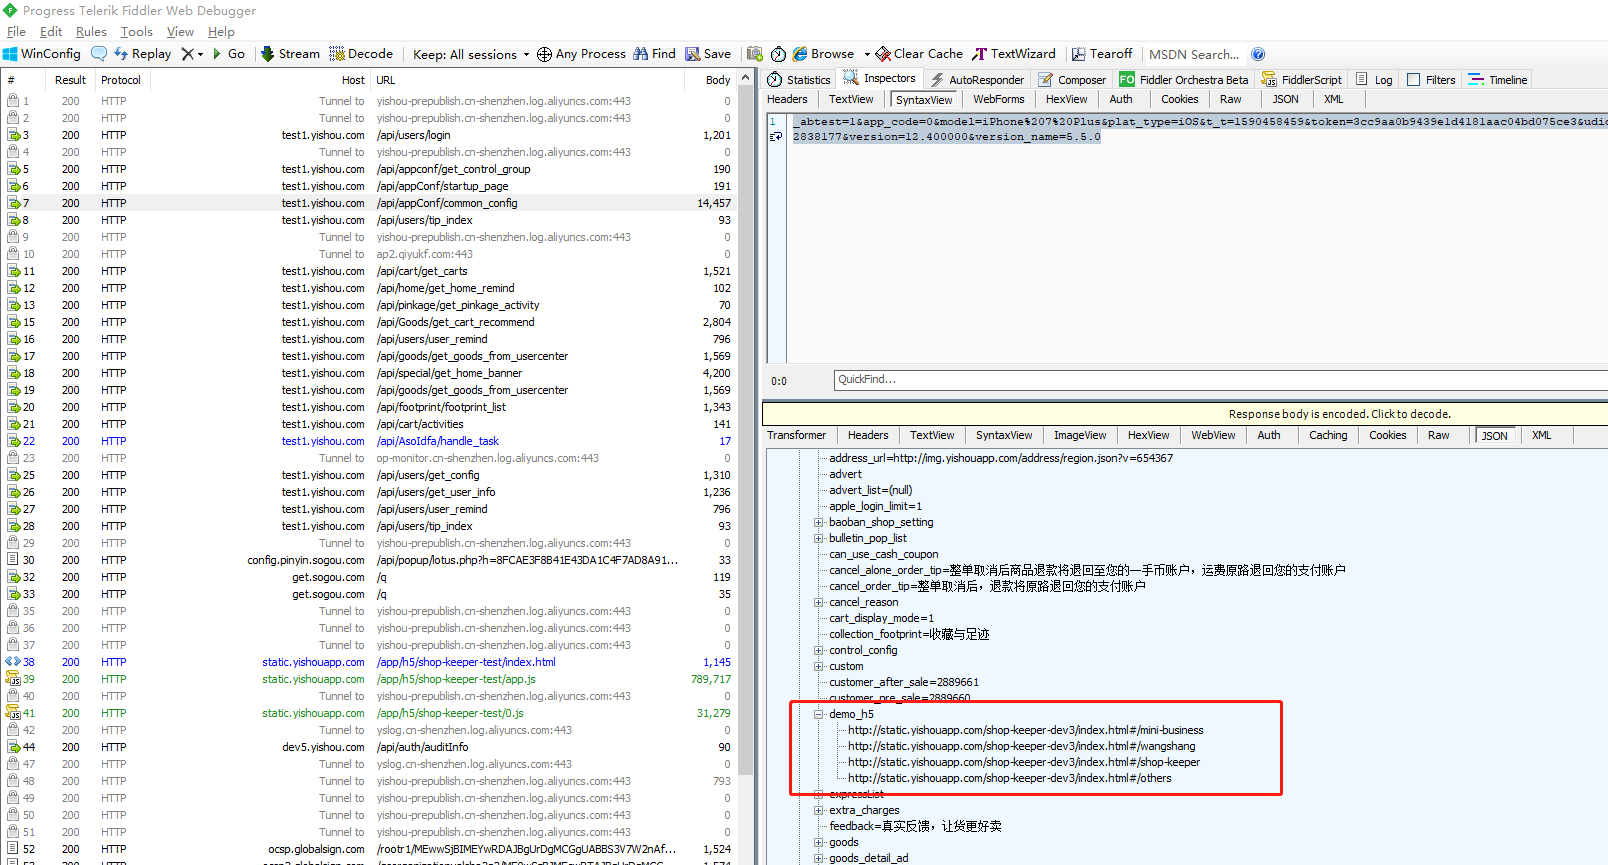Screen dimensions: 1608x865
Task: Open the Log tab
Action: coord(1374,80)
